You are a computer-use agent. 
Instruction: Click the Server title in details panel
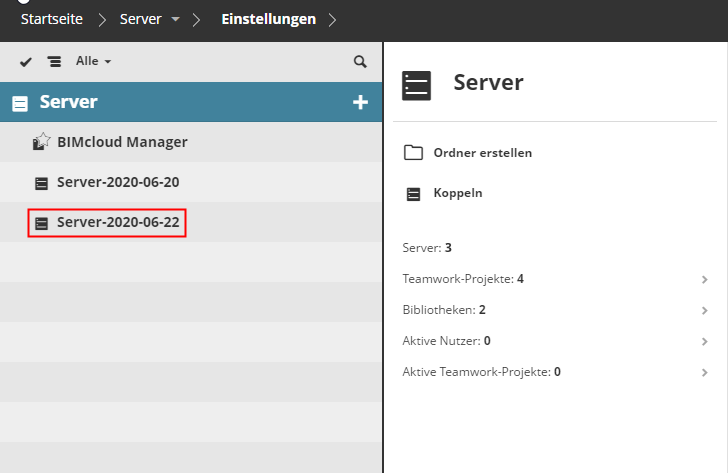click(x=488, y=83)
